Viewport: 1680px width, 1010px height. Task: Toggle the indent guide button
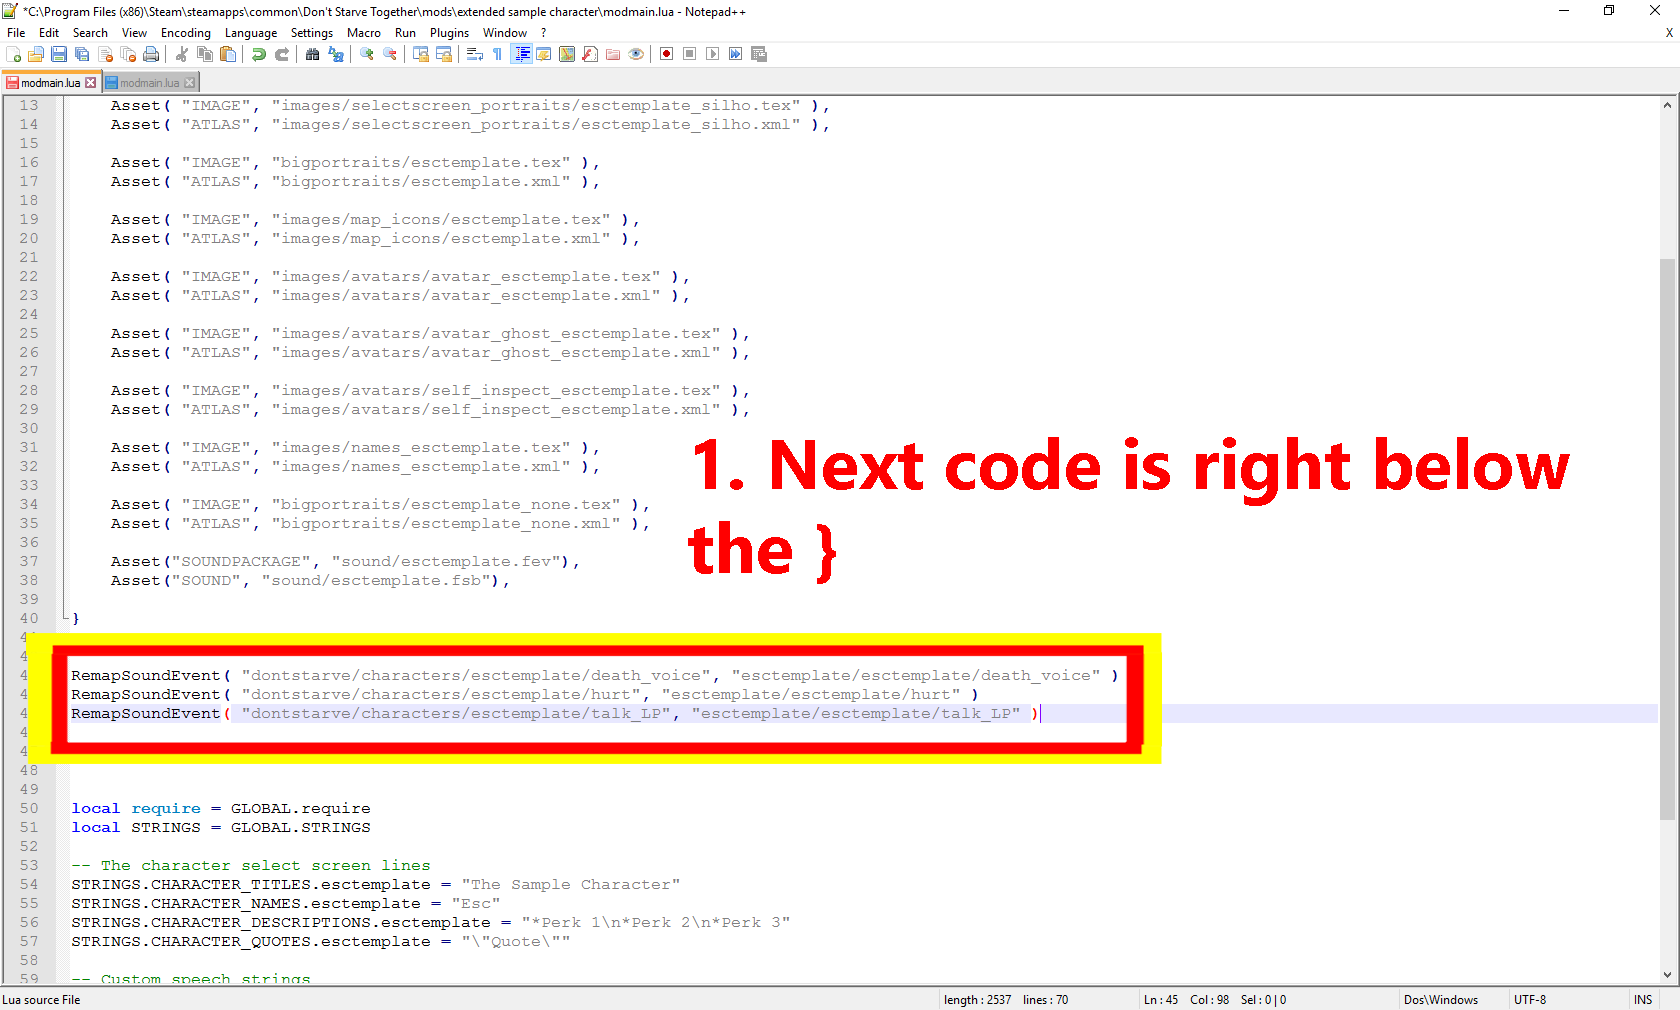point(521,54)
